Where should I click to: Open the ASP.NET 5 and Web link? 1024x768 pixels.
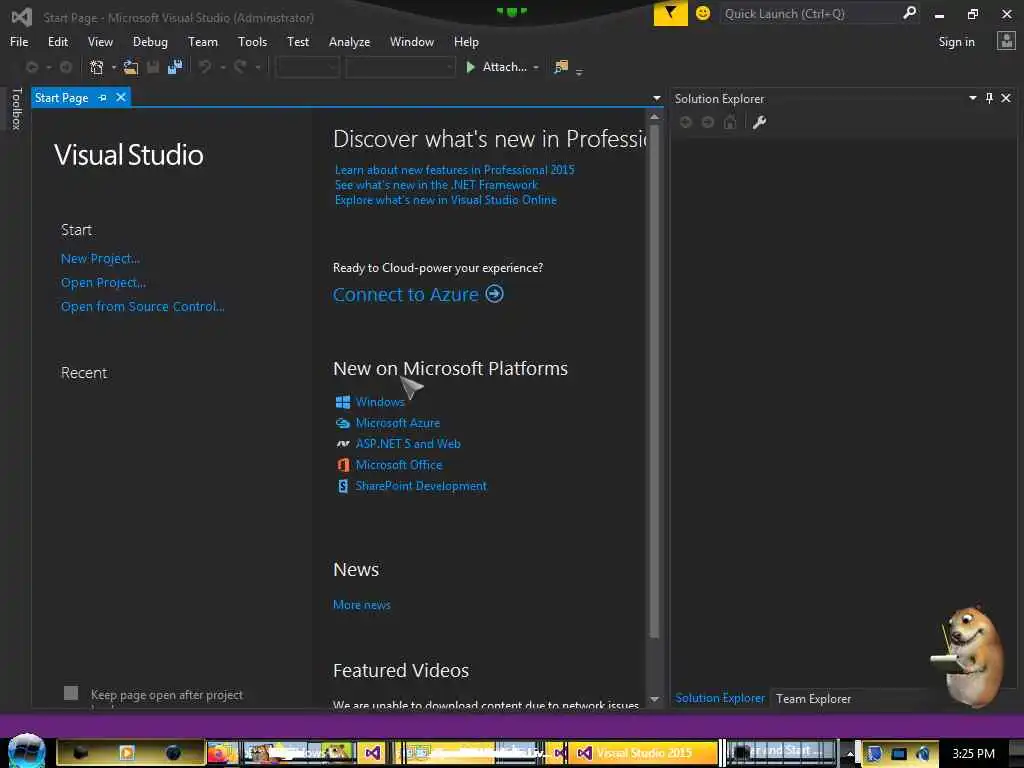point(408,443)
